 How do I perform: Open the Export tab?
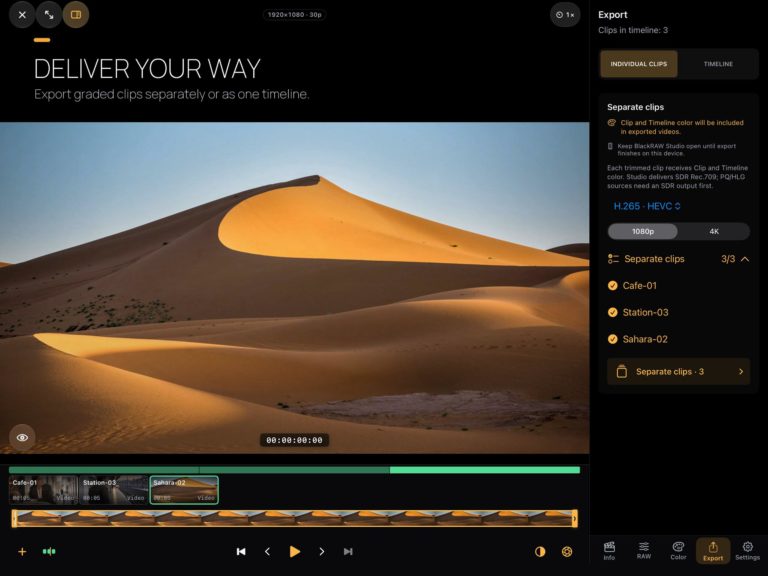pyautogui.click(x=713, y=551)
